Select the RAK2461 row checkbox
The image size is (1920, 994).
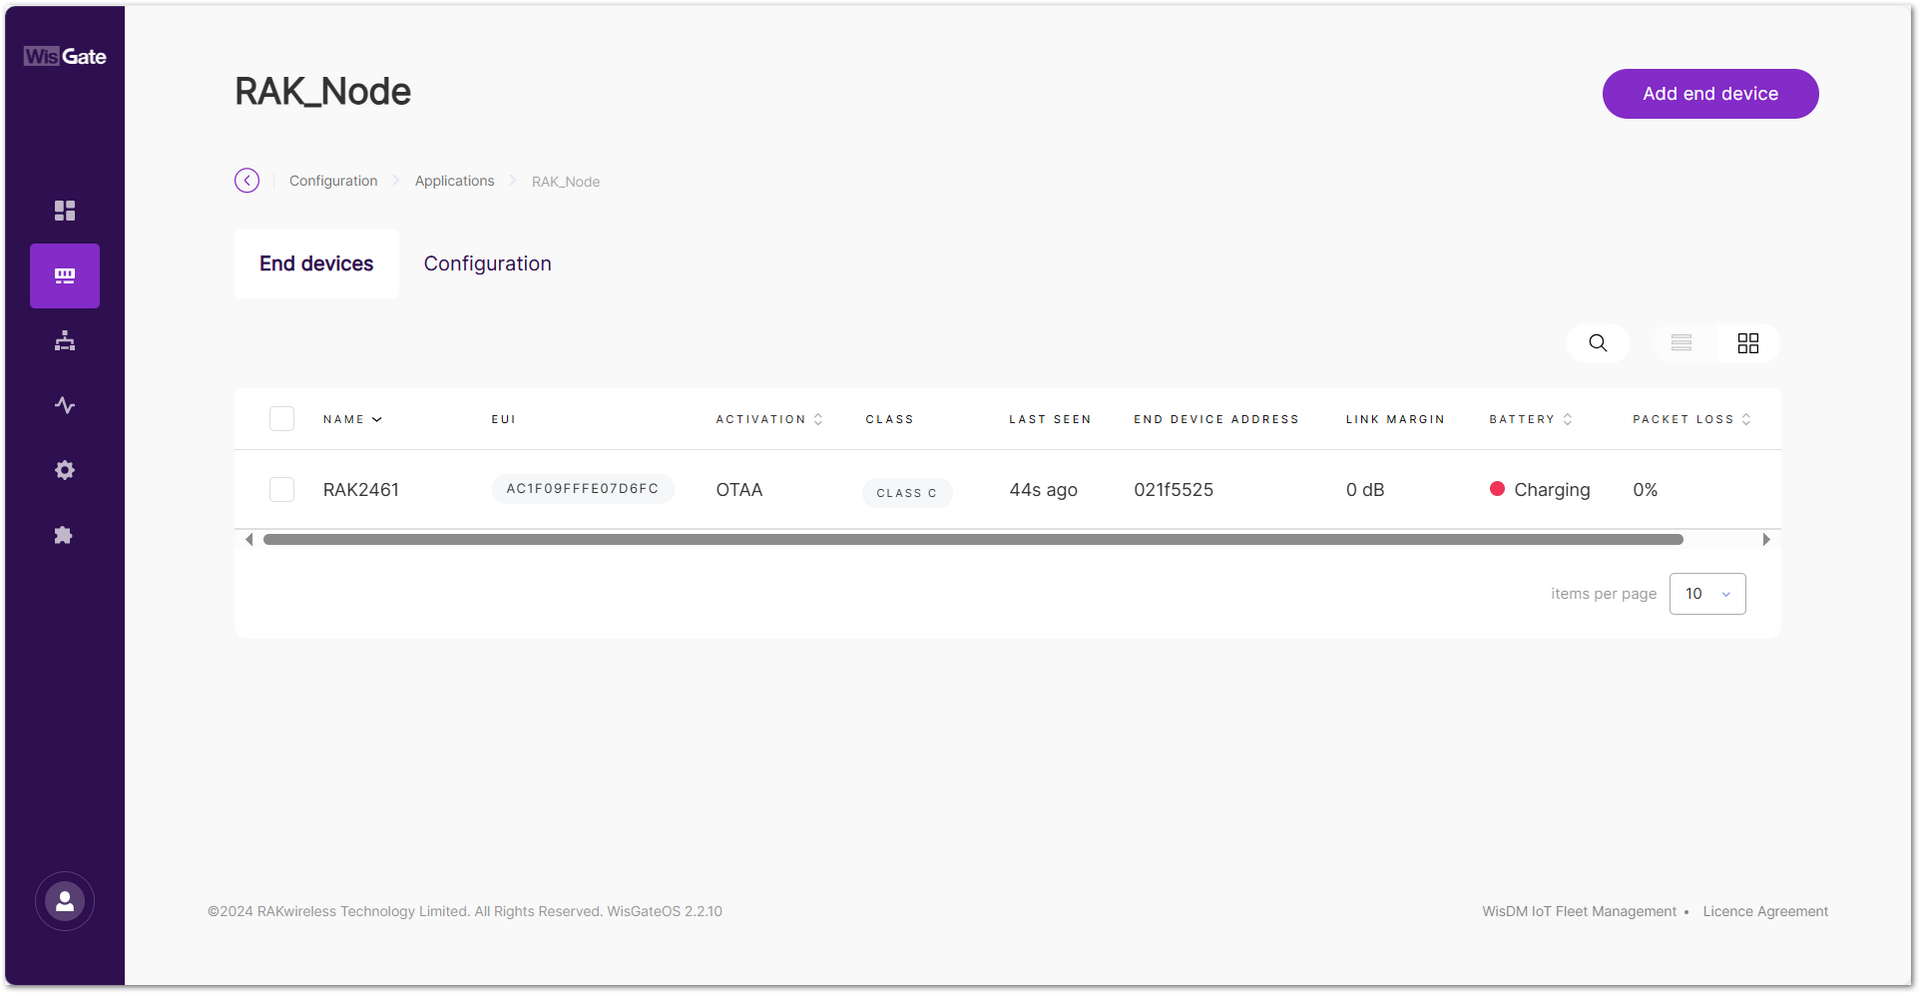[x=282, y=489]
